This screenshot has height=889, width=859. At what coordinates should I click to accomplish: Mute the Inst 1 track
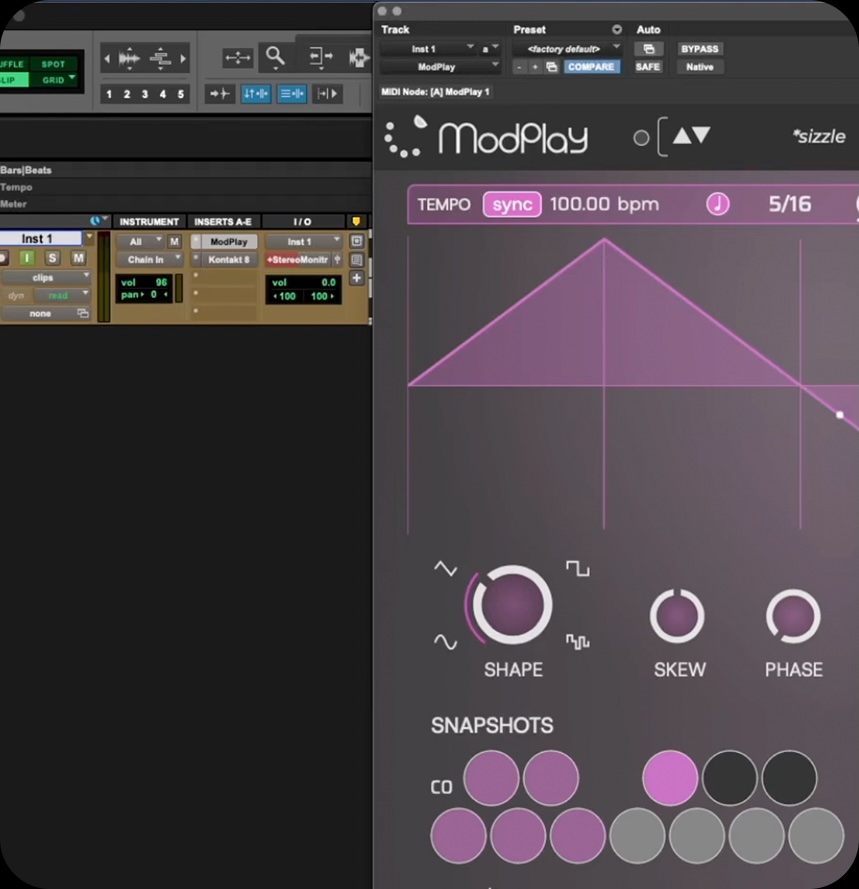78,258
